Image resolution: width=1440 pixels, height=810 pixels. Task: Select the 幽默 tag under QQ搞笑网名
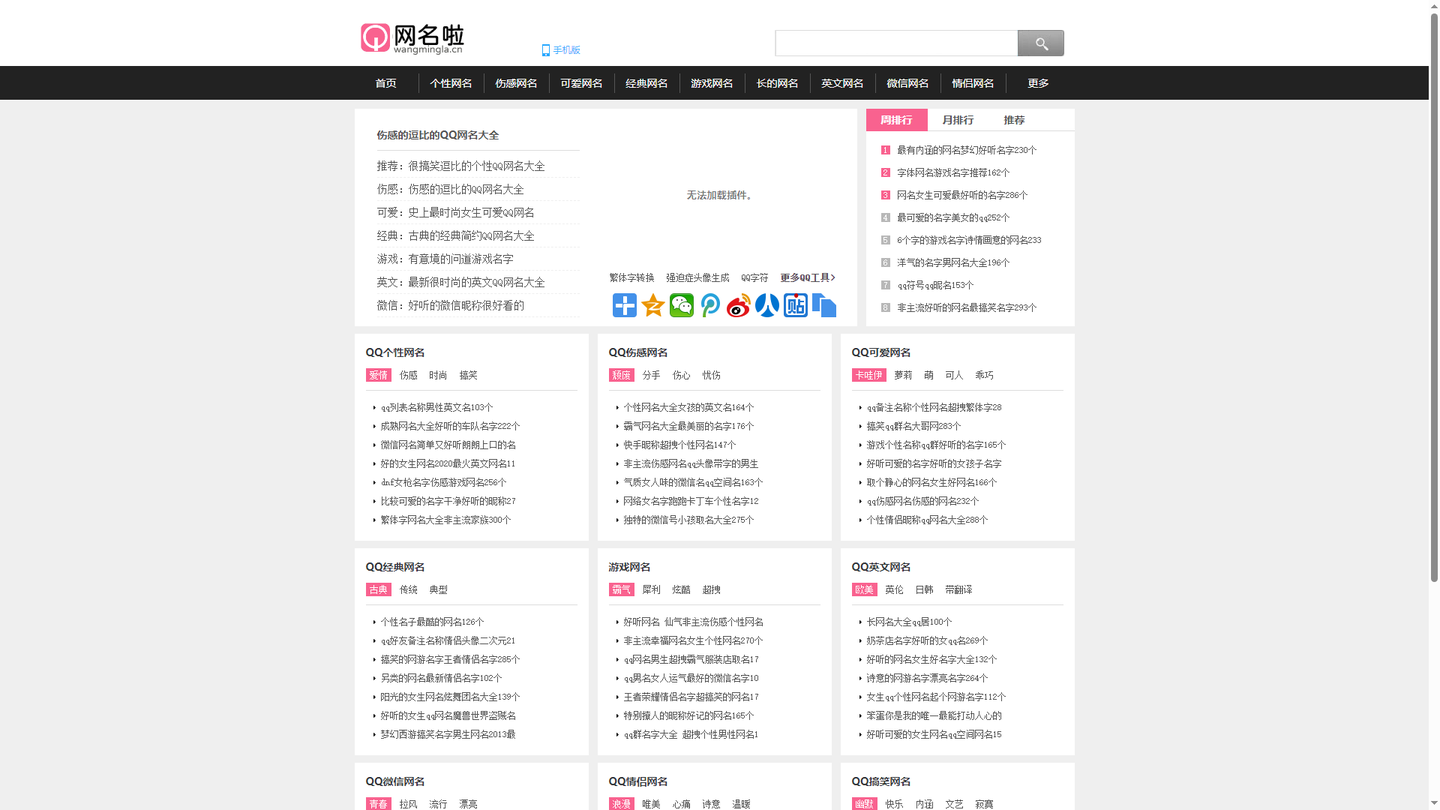click(x=864, y=803)
